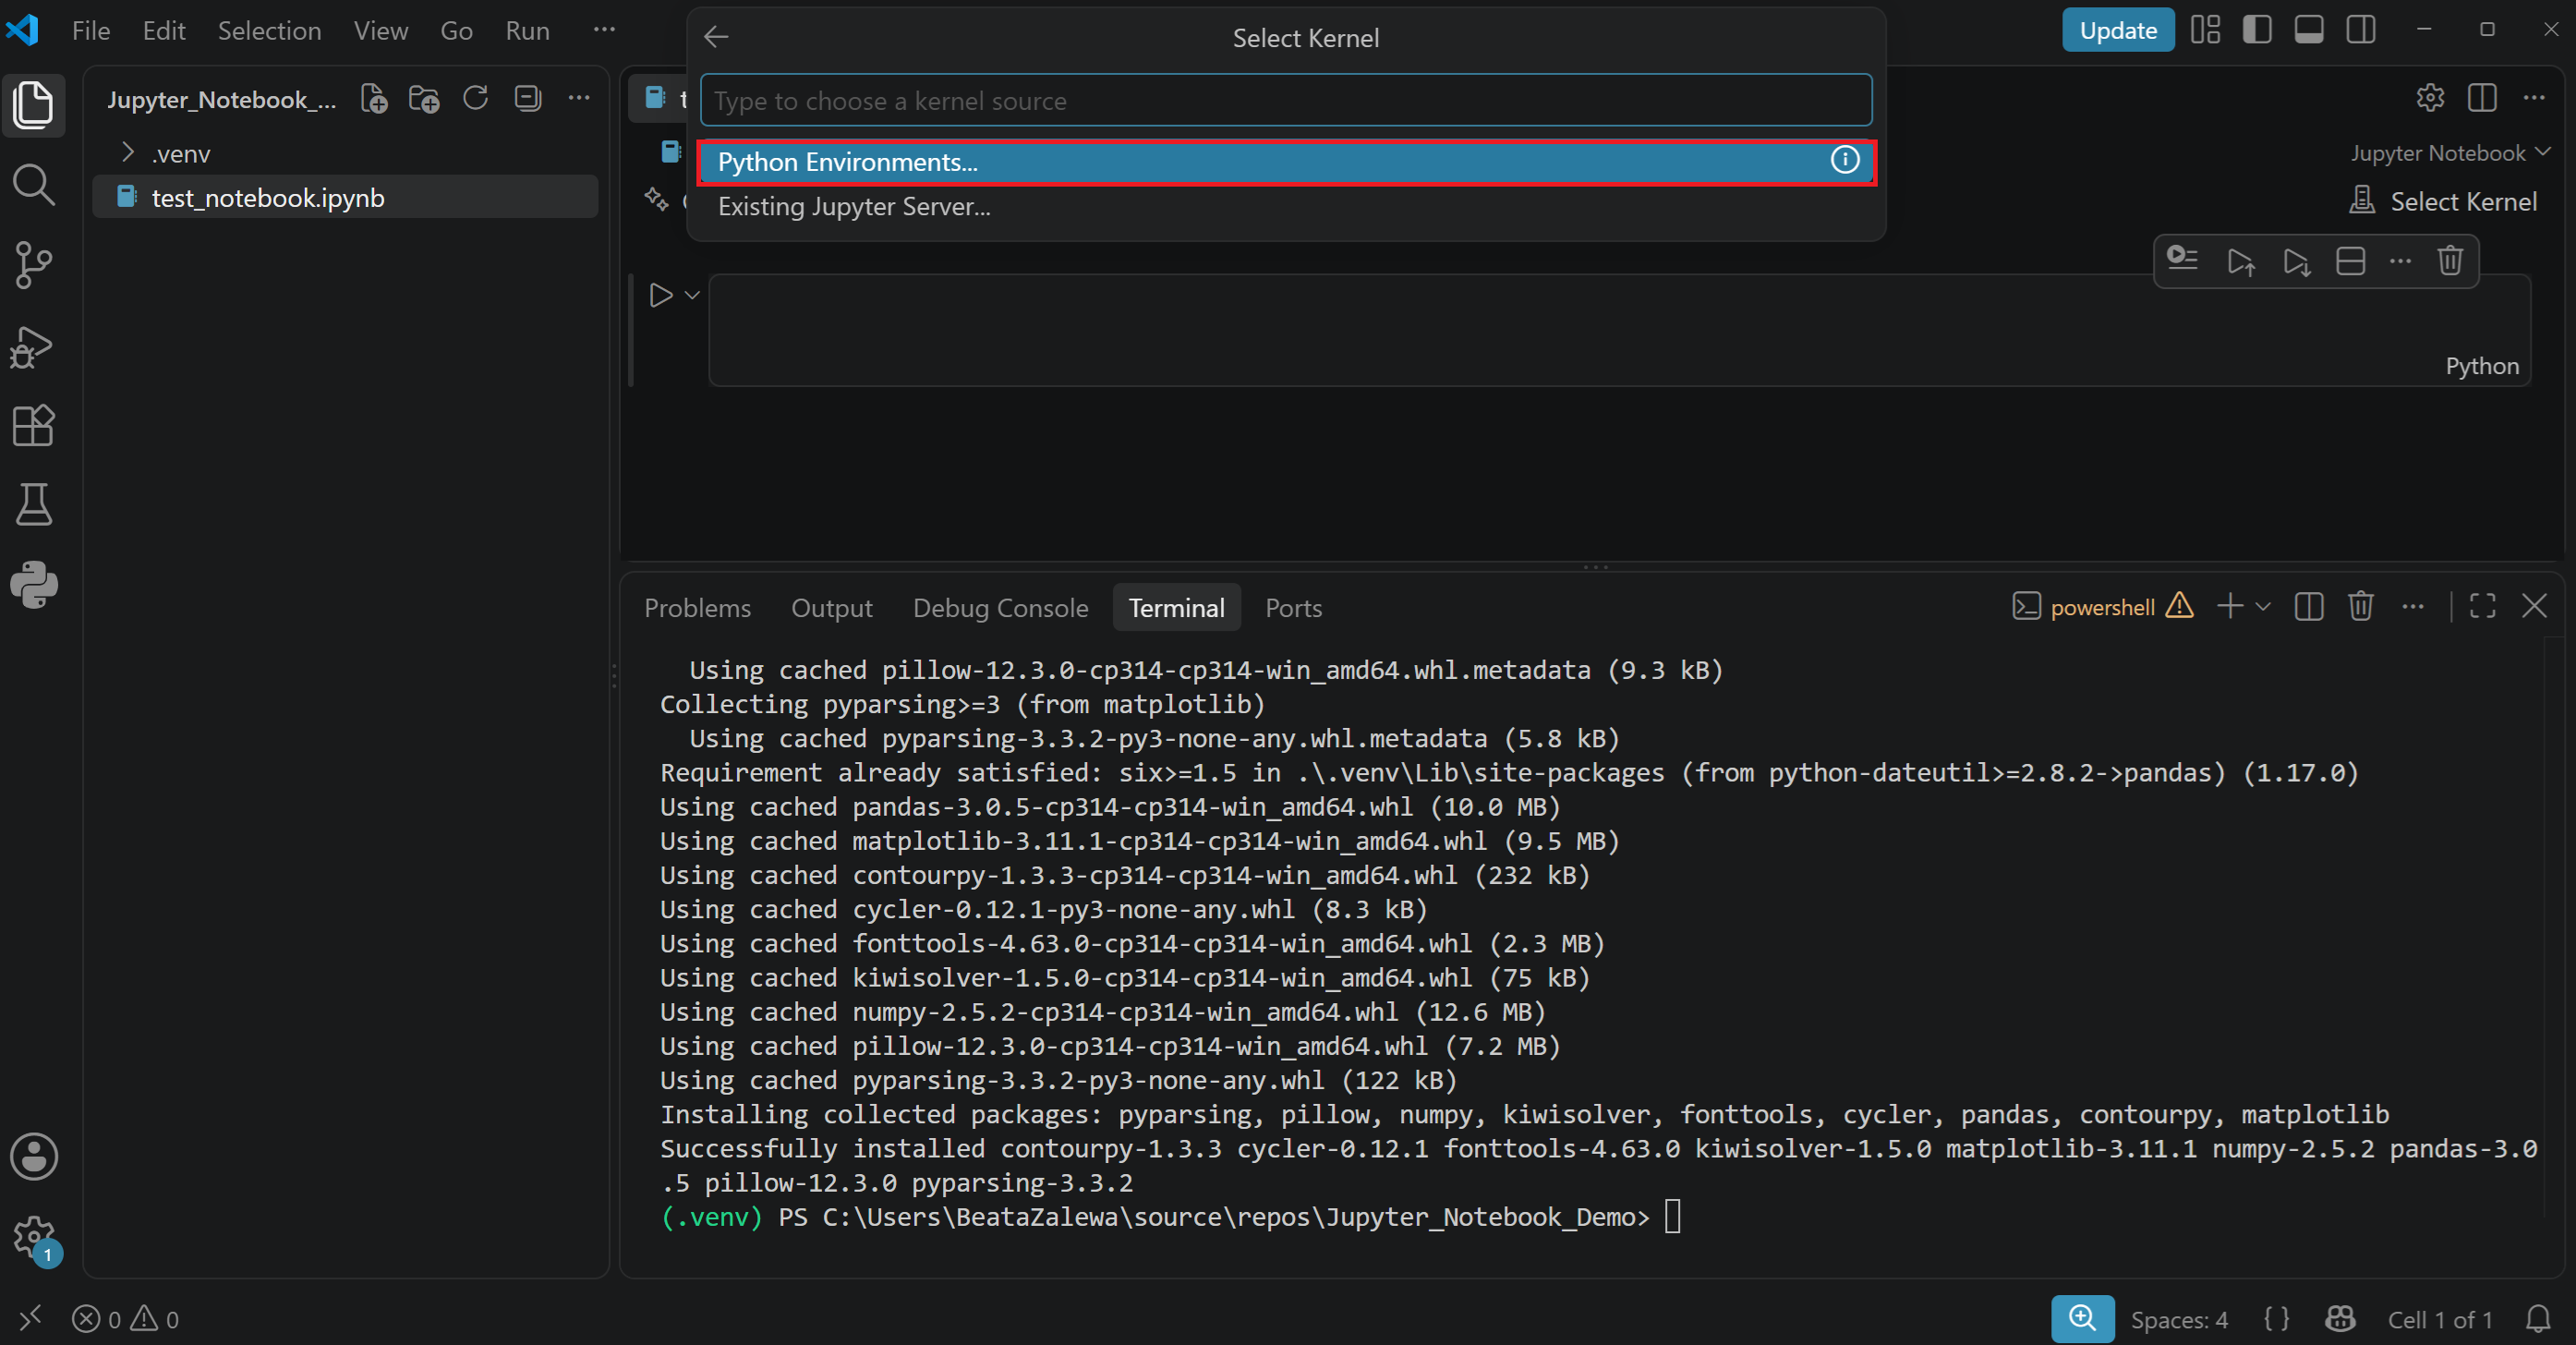Screen dimensions: 2576x1345
Task: Switch to the Output tab
Action: tap(832, 608)
